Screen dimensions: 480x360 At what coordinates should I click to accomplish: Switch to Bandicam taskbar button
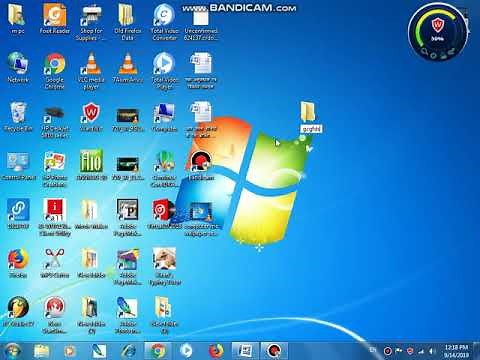pyautogui.click(x=274, y=351)
